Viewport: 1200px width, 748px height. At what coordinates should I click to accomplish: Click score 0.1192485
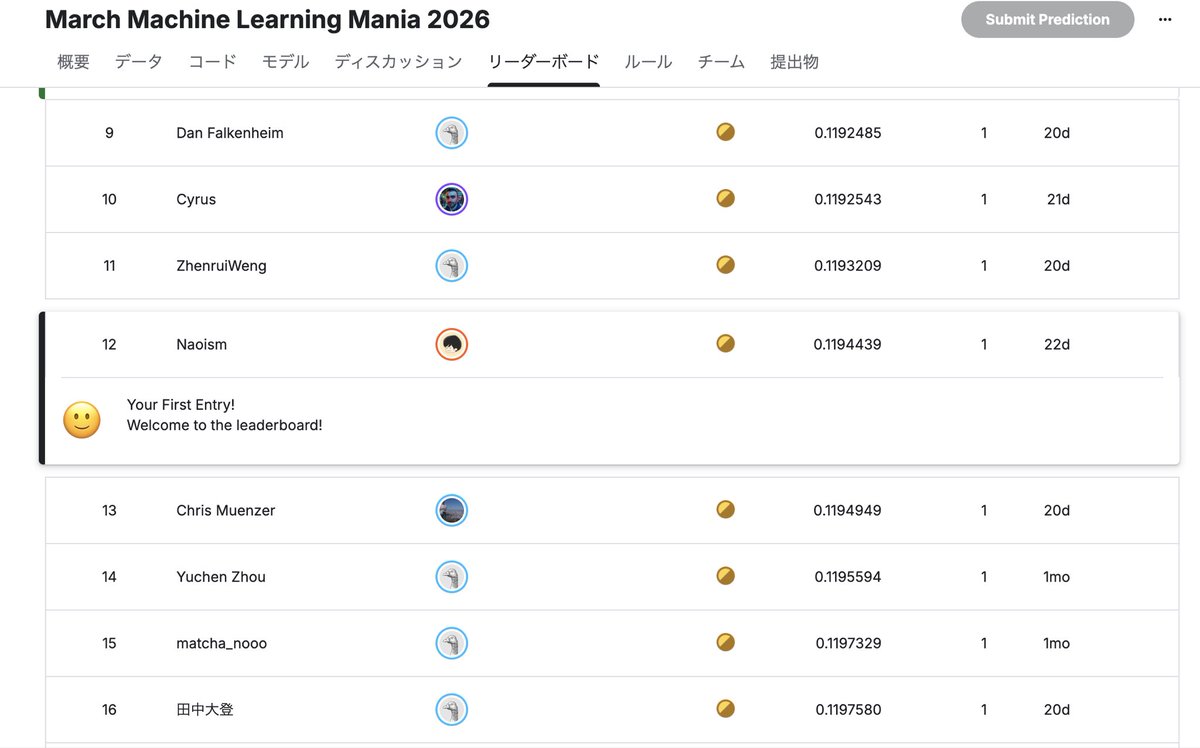click(x=848, y=133)
